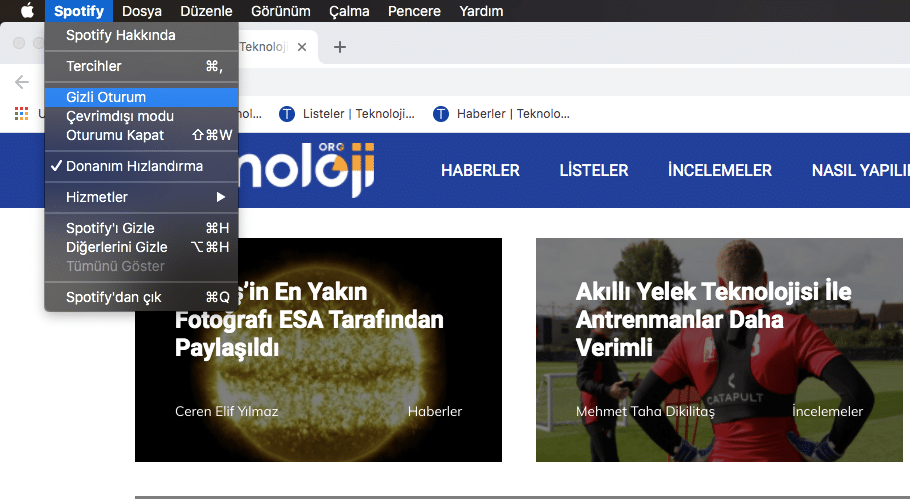Go to the HABERLER section
Viewport: 910px width, 499px height.
point(480,170)
